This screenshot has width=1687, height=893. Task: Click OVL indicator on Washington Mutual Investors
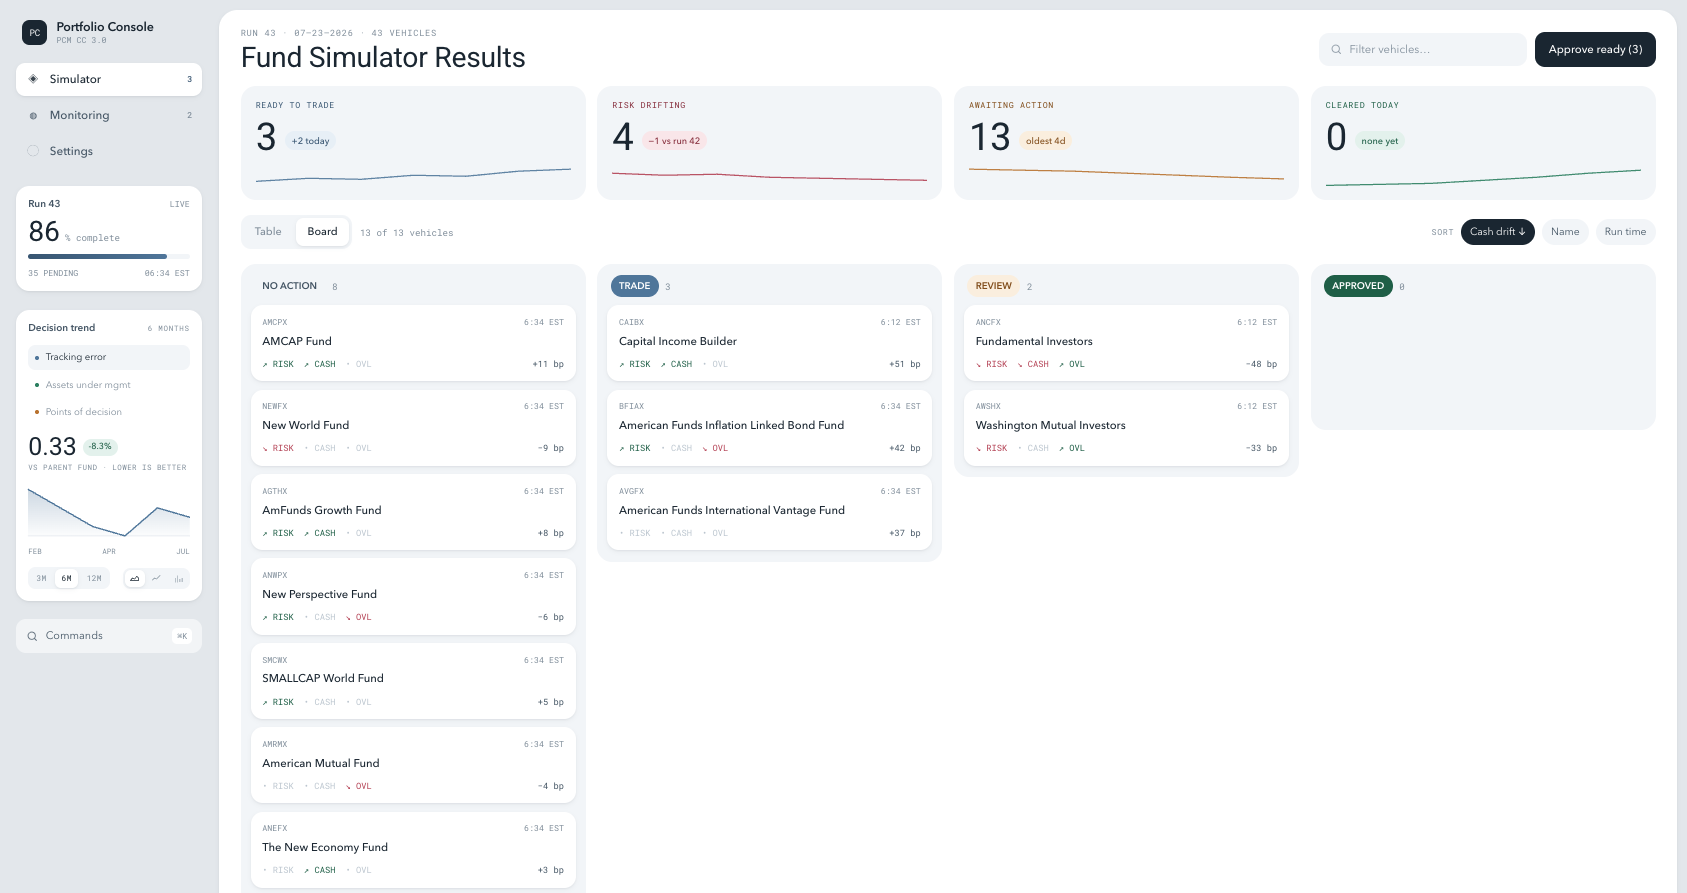click(1072, 448)
